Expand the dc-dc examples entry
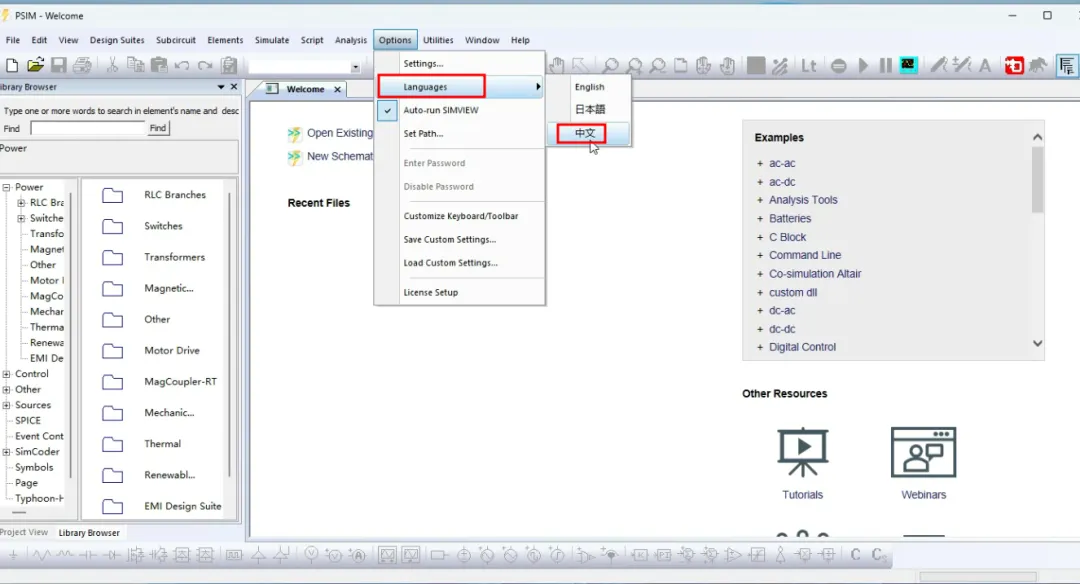The image size is (1080, 584). 760,329
